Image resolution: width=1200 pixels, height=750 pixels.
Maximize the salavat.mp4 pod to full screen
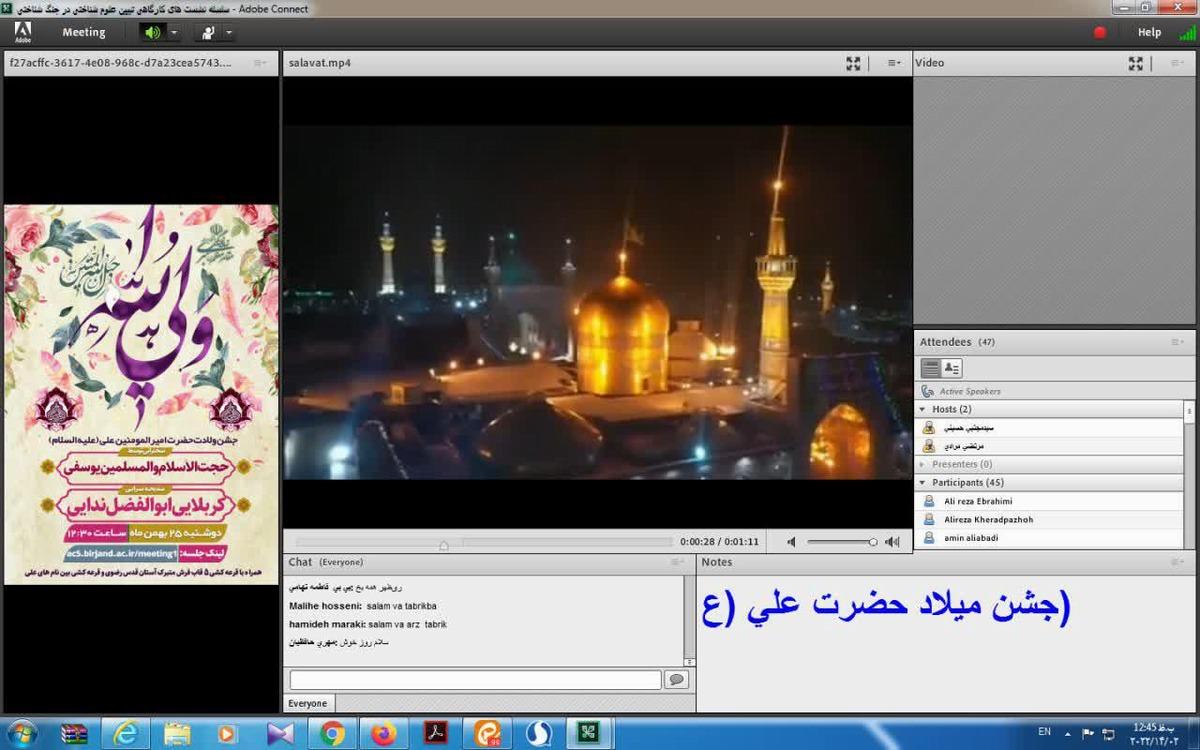point(853,63)
